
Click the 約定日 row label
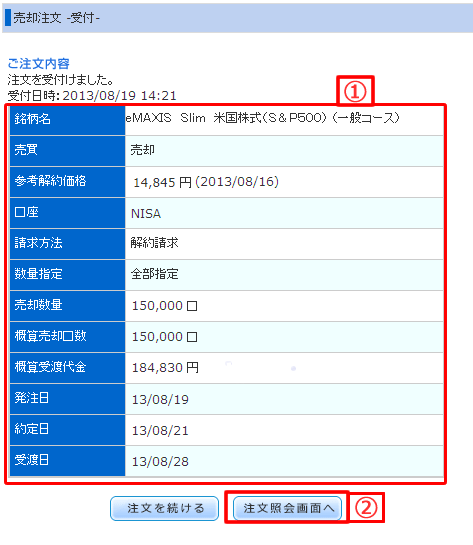pyautogui.click(x=32, y=429)
